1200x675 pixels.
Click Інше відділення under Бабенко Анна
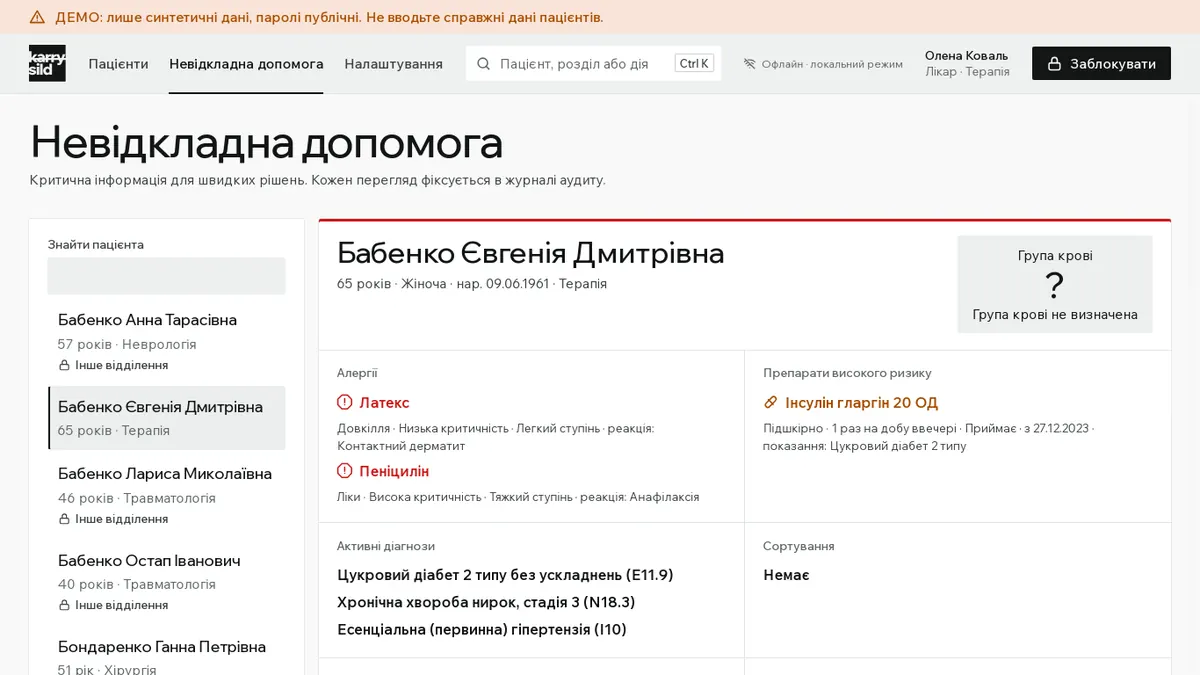tap(121, 366)
